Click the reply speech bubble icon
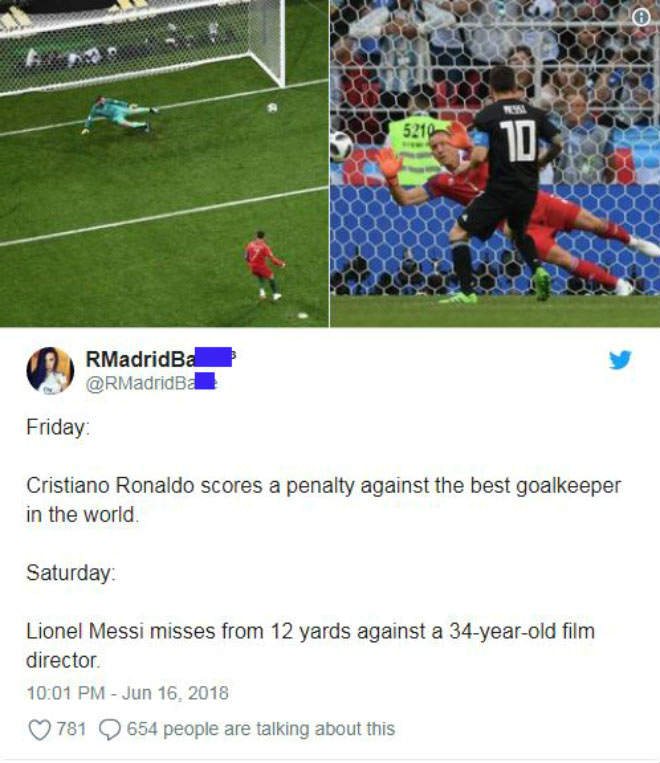Viewport: 660px width, 763px height. (110, 729)
